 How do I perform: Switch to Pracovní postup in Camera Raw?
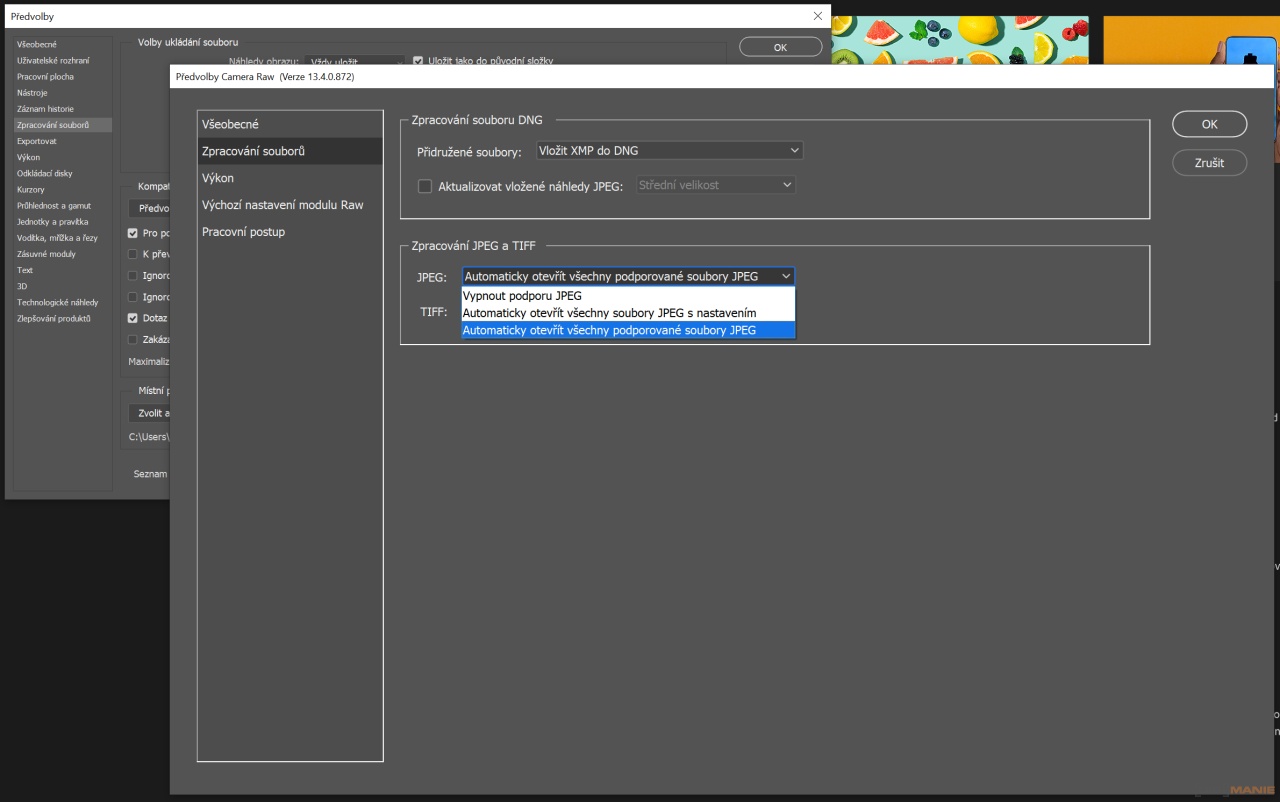(244, 232)
